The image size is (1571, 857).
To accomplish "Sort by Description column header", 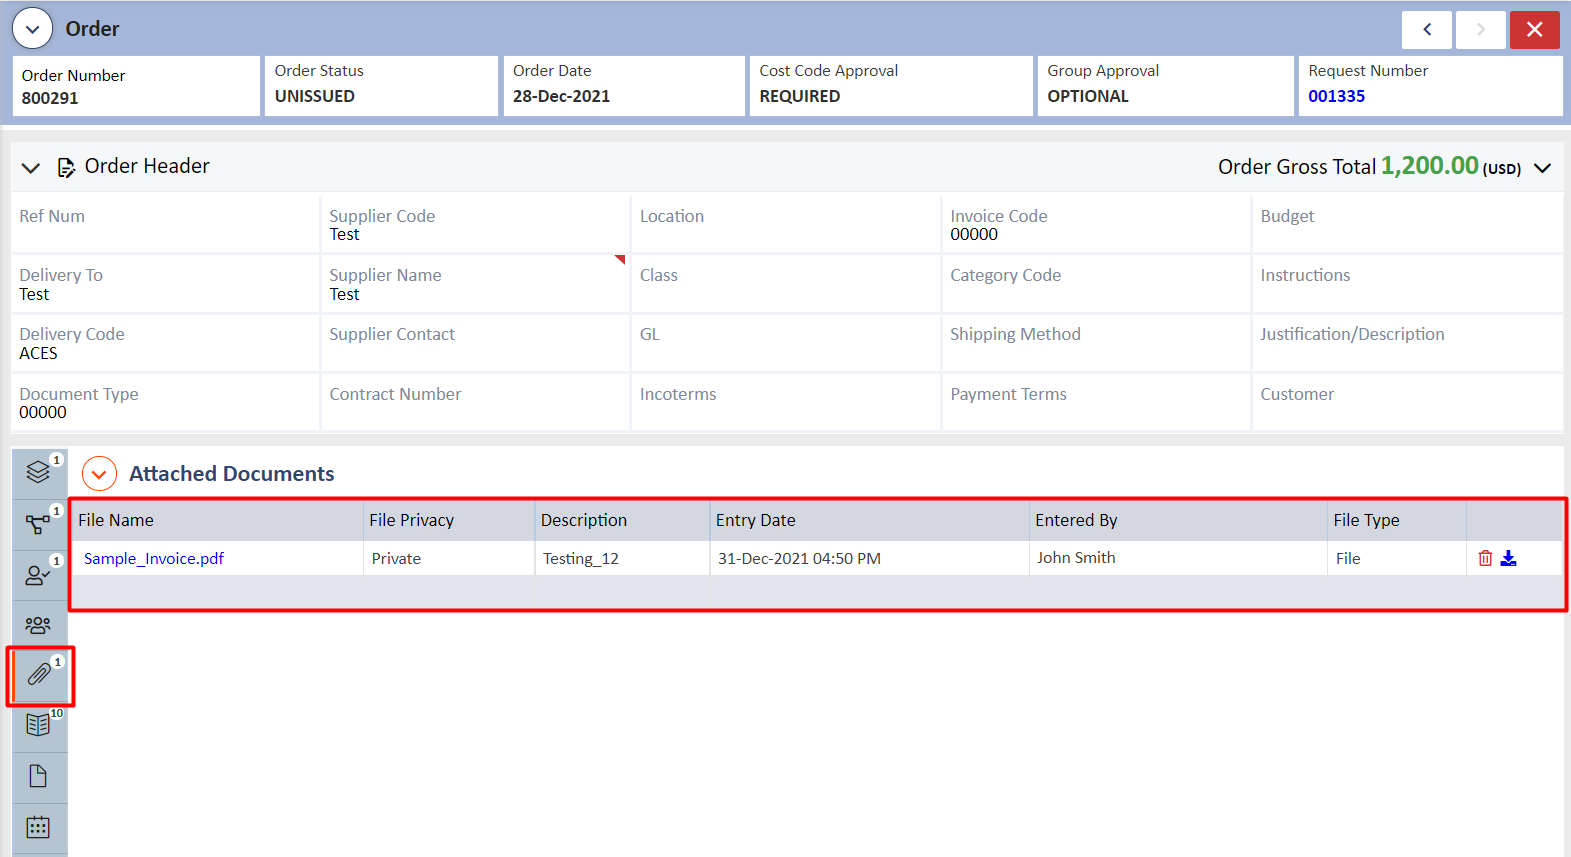I will (x=622, y=520).
